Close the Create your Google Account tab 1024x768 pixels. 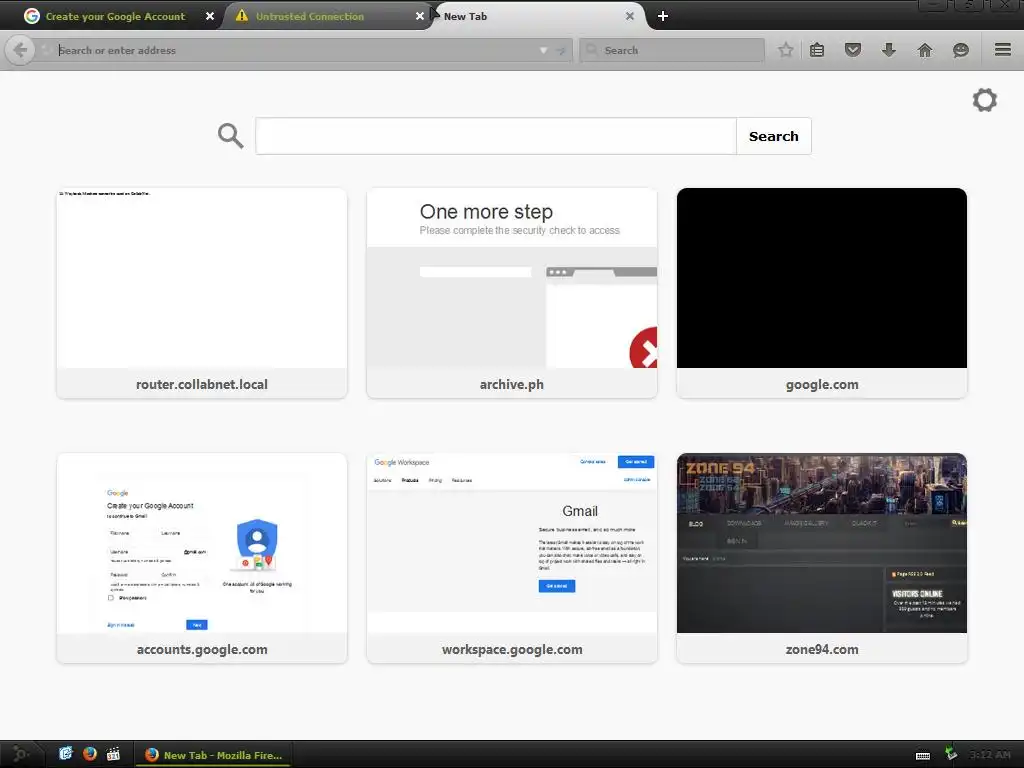click(210, 16)
